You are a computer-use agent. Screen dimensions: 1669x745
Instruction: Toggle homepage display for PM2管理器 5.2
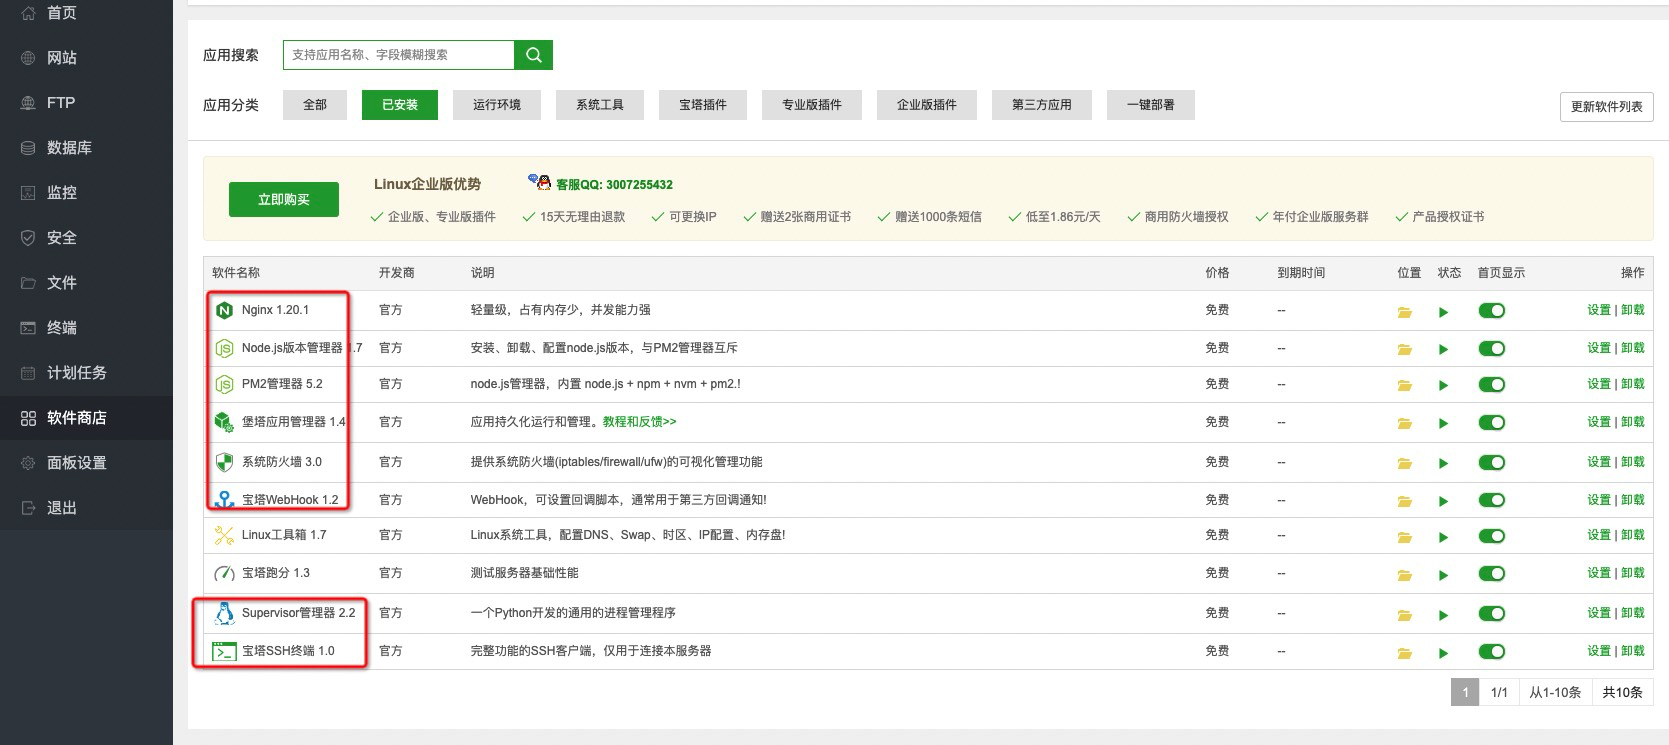point(1492,384)
